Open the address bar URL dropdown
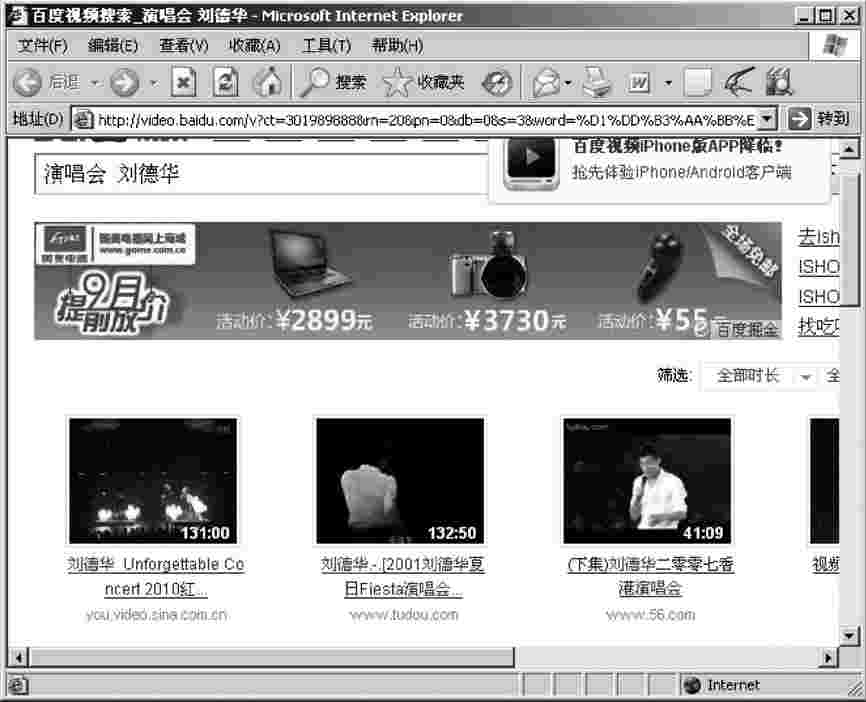The image size is (866, 702). pos(767,118)
